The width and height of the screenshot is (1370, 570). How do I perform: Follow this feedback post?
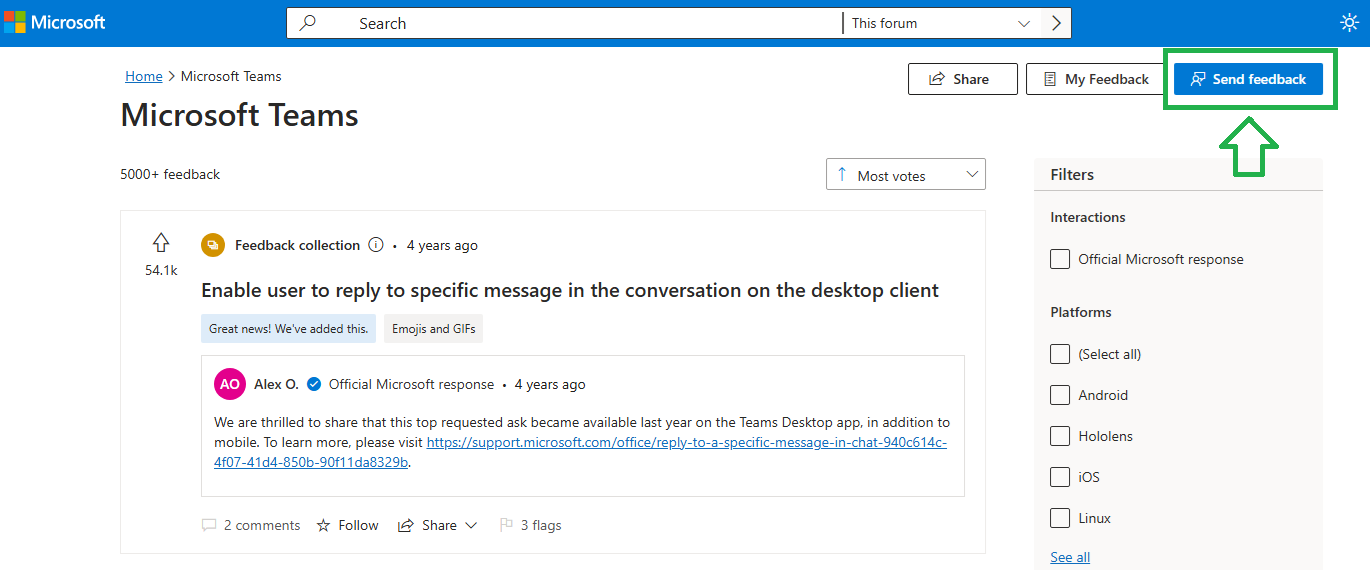[348, 525]
